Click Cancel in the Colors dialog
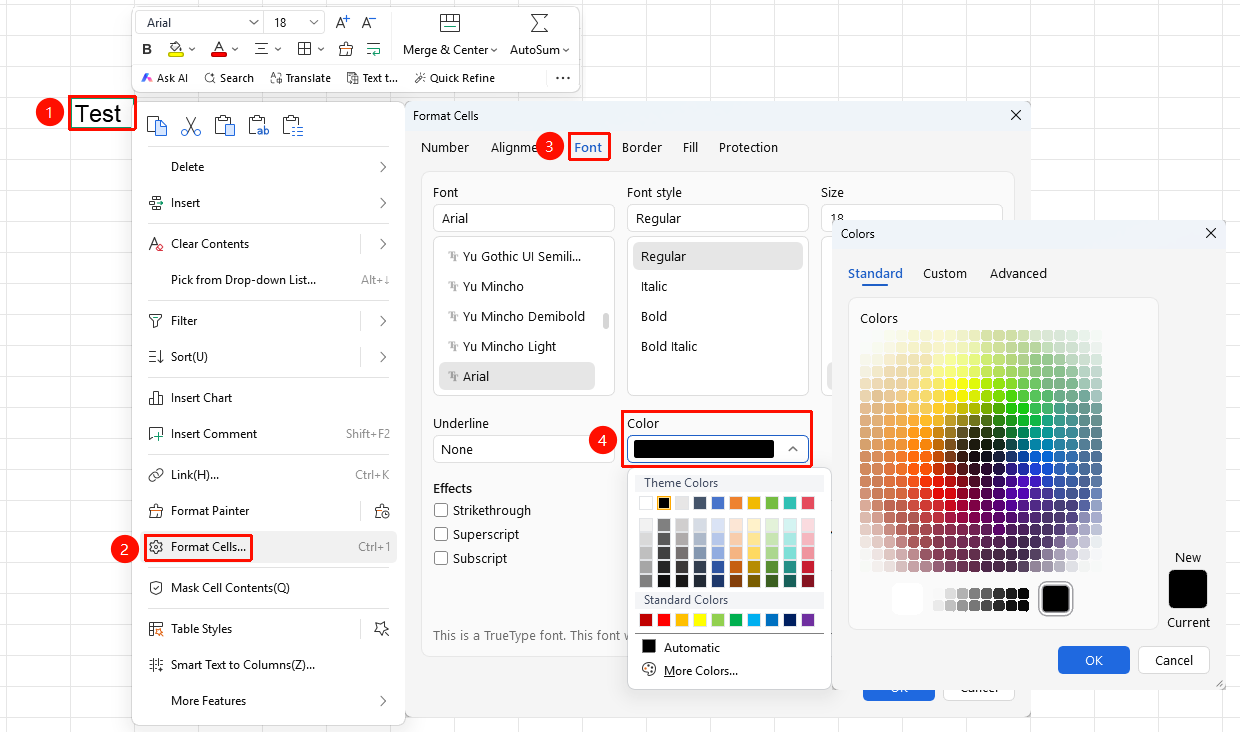Image resolution: width=1240 pixels, height=732 pixels. pos(1174,660)
